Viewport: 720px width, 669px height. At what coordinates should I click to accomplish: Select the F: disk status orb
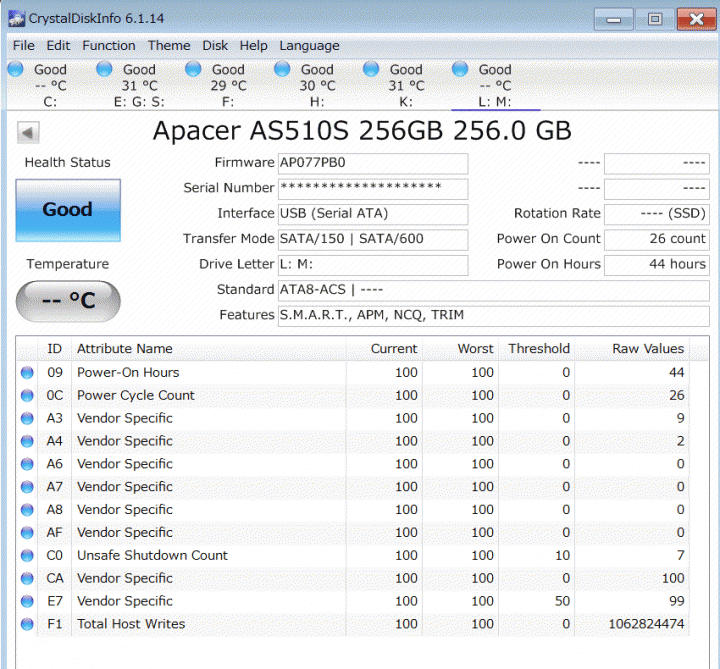[x=193, y=69]
